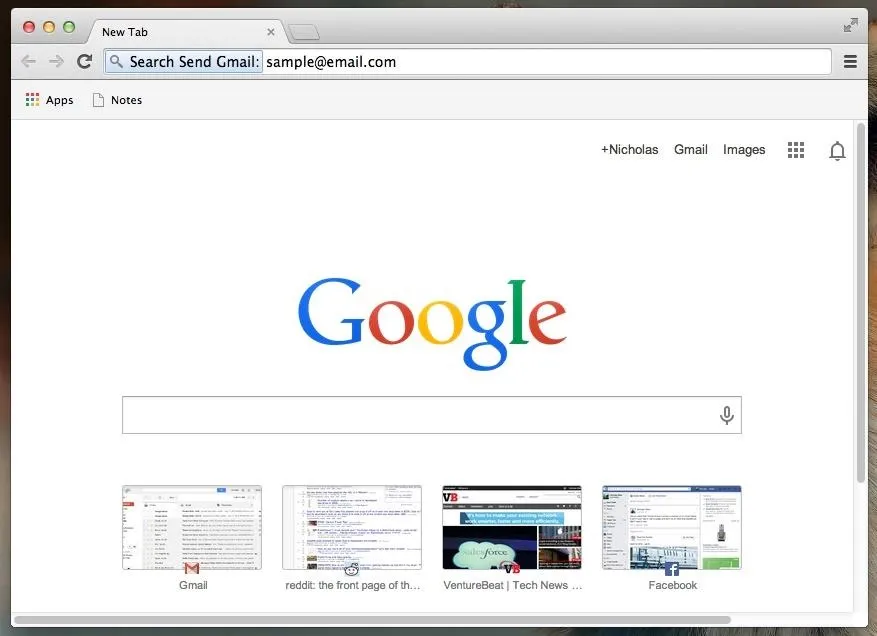The width and height of the screenshot is (877, 636).
Task: Open the Chrome hamburger menu
Action: 850,62
